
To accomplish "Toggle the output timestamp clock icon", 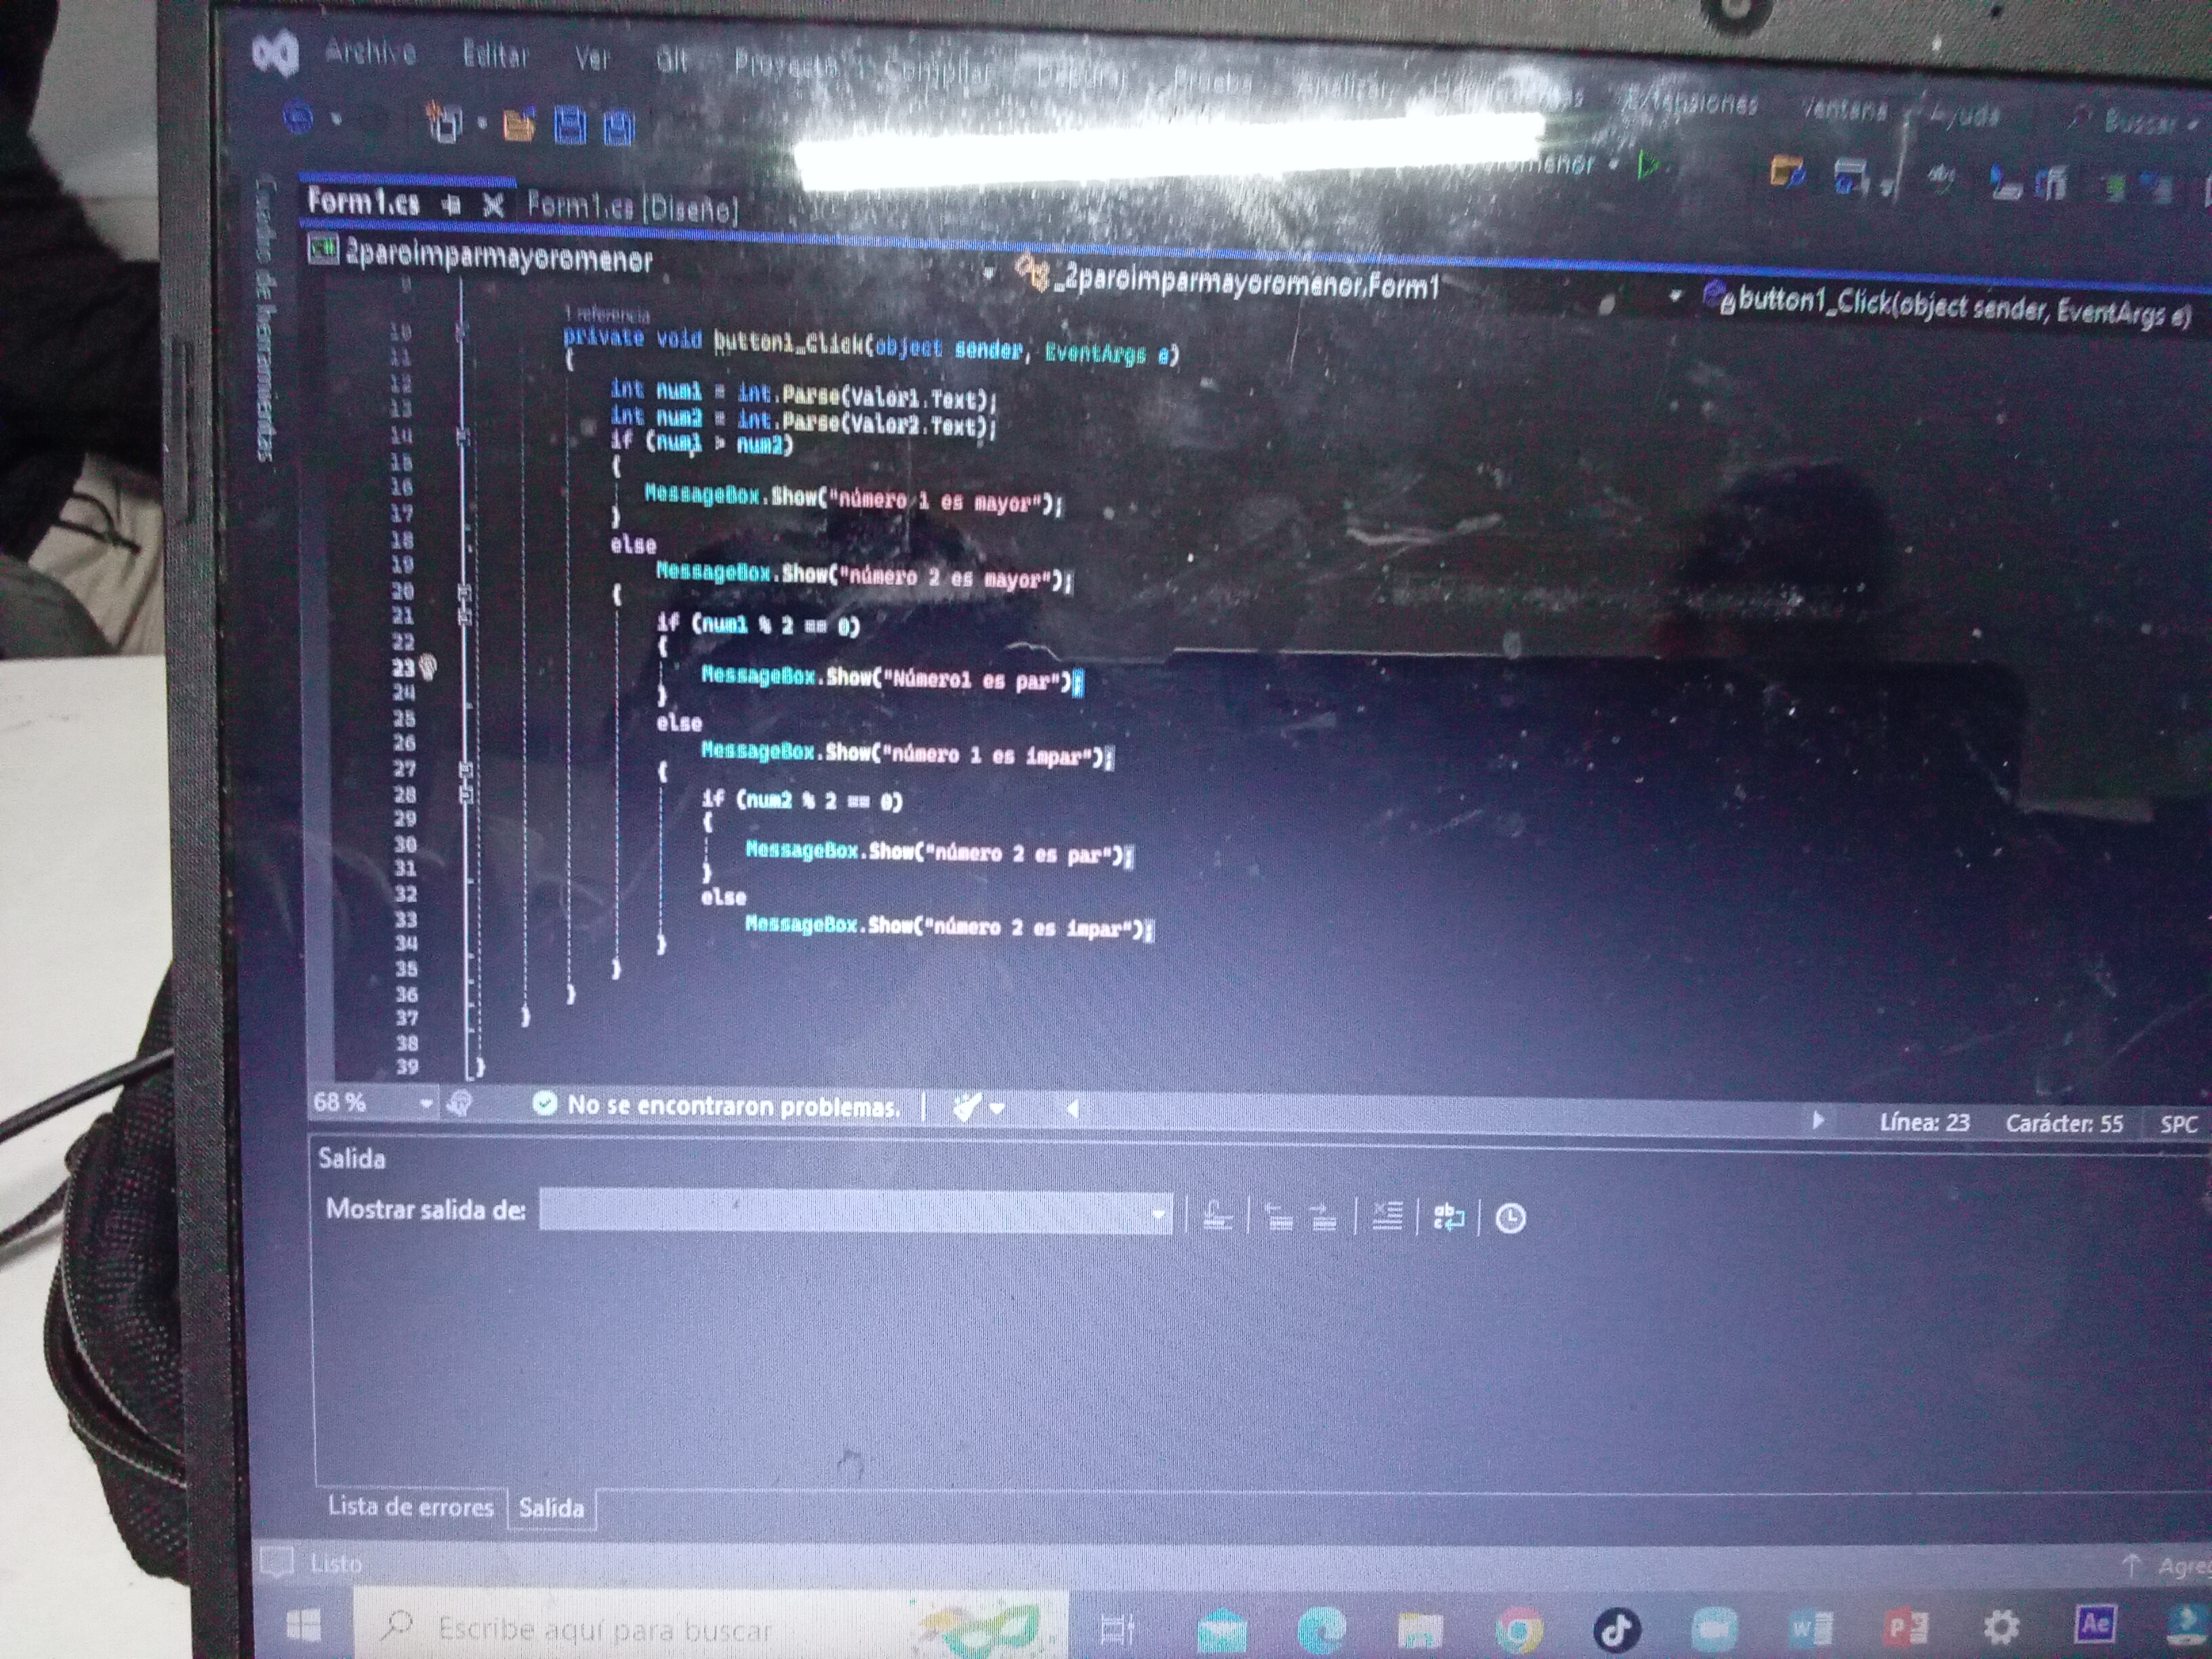I will pyautogui.click(x=1510, y=1218).
